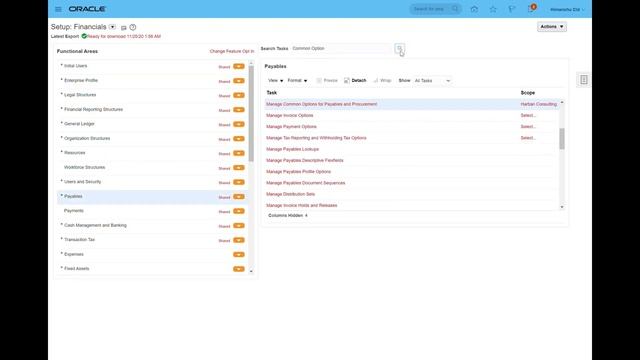Viewport: 640px width, 360px height.
Task: Open the View menu dropdown
Action: point(276,80)
